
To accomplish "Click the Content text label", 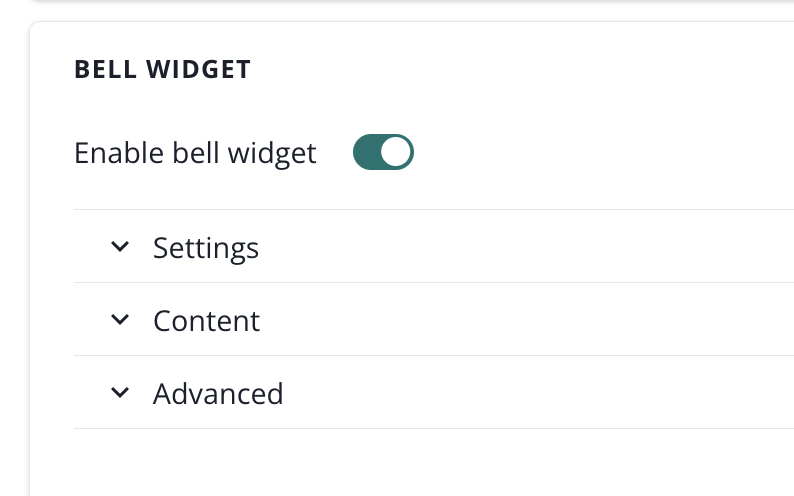I will 206,320.
